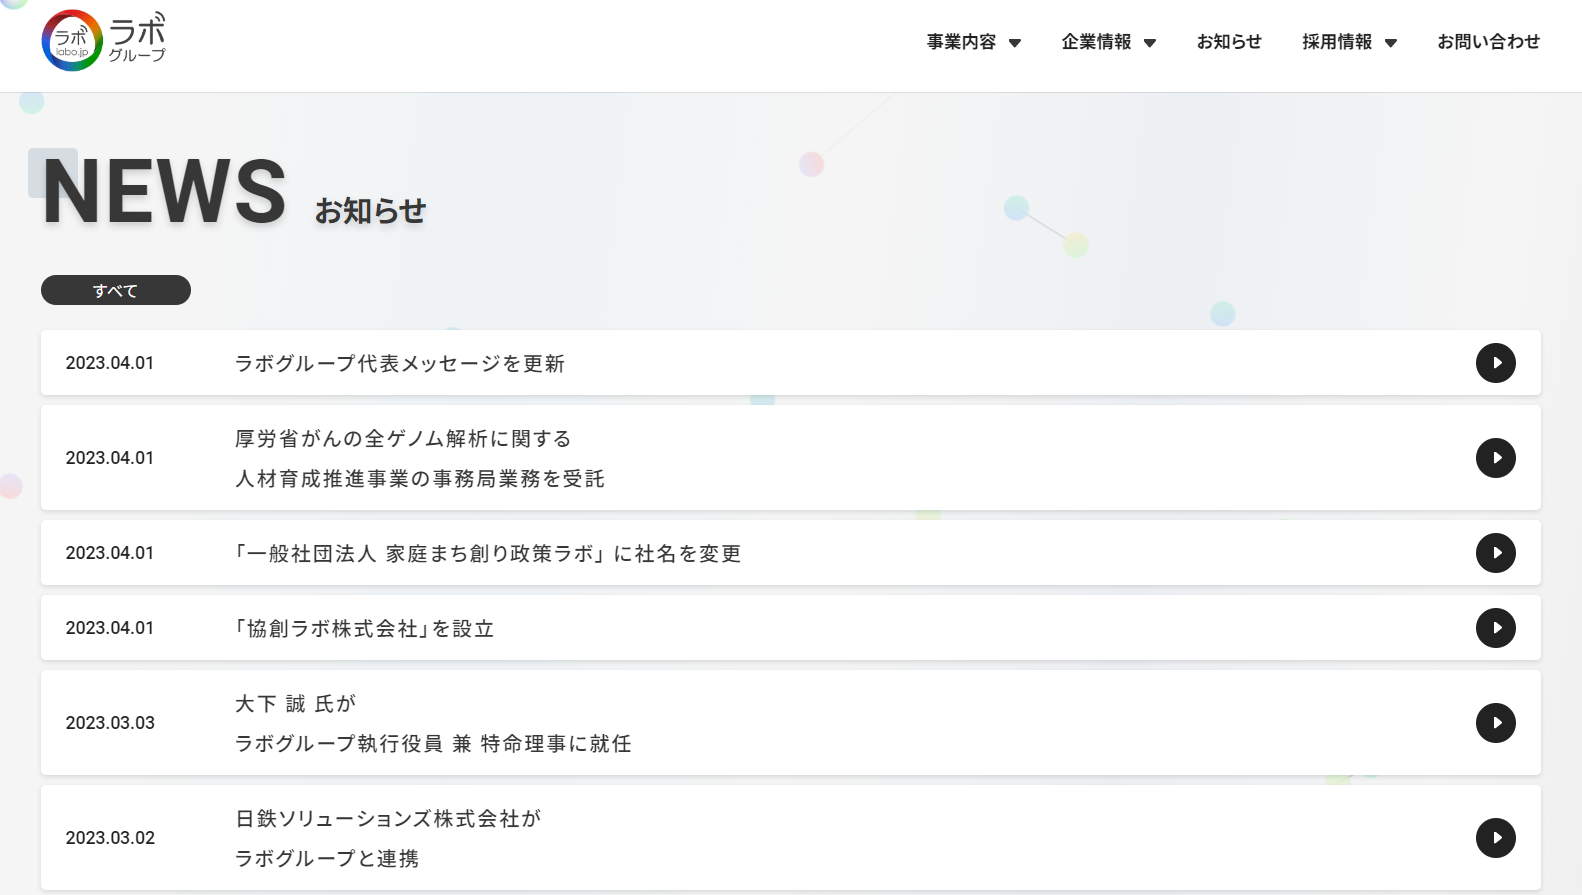Click the お知らせ subtitle beside NEWS
The width and height of the screenshot is (1582, 895).
click(370, 211)
